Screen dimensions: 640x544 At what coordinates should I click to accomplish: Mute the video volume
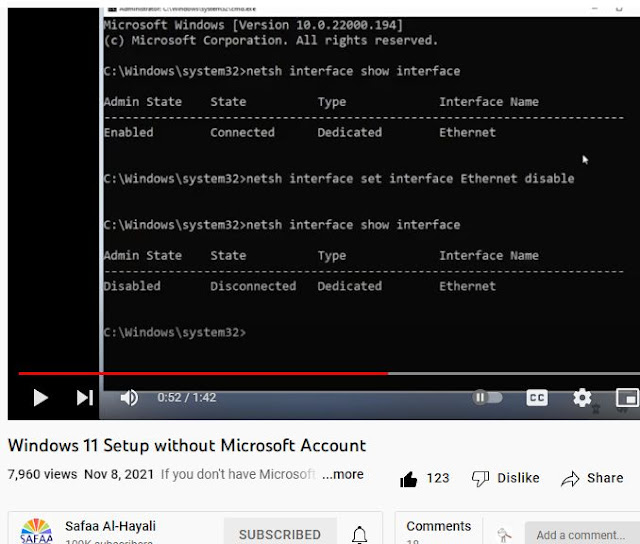pos(129,397)
